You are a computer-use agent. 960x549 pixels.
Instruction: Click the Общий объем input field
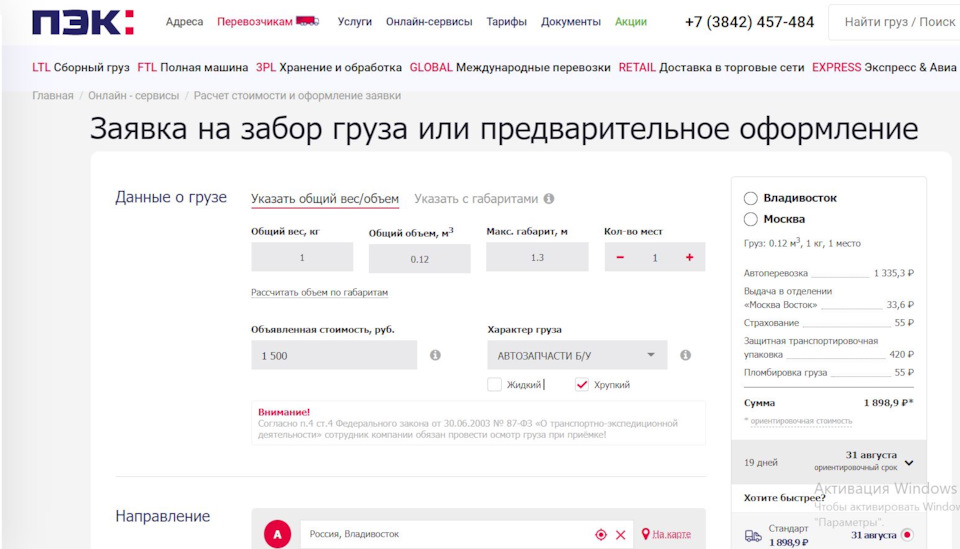(419, 258)
